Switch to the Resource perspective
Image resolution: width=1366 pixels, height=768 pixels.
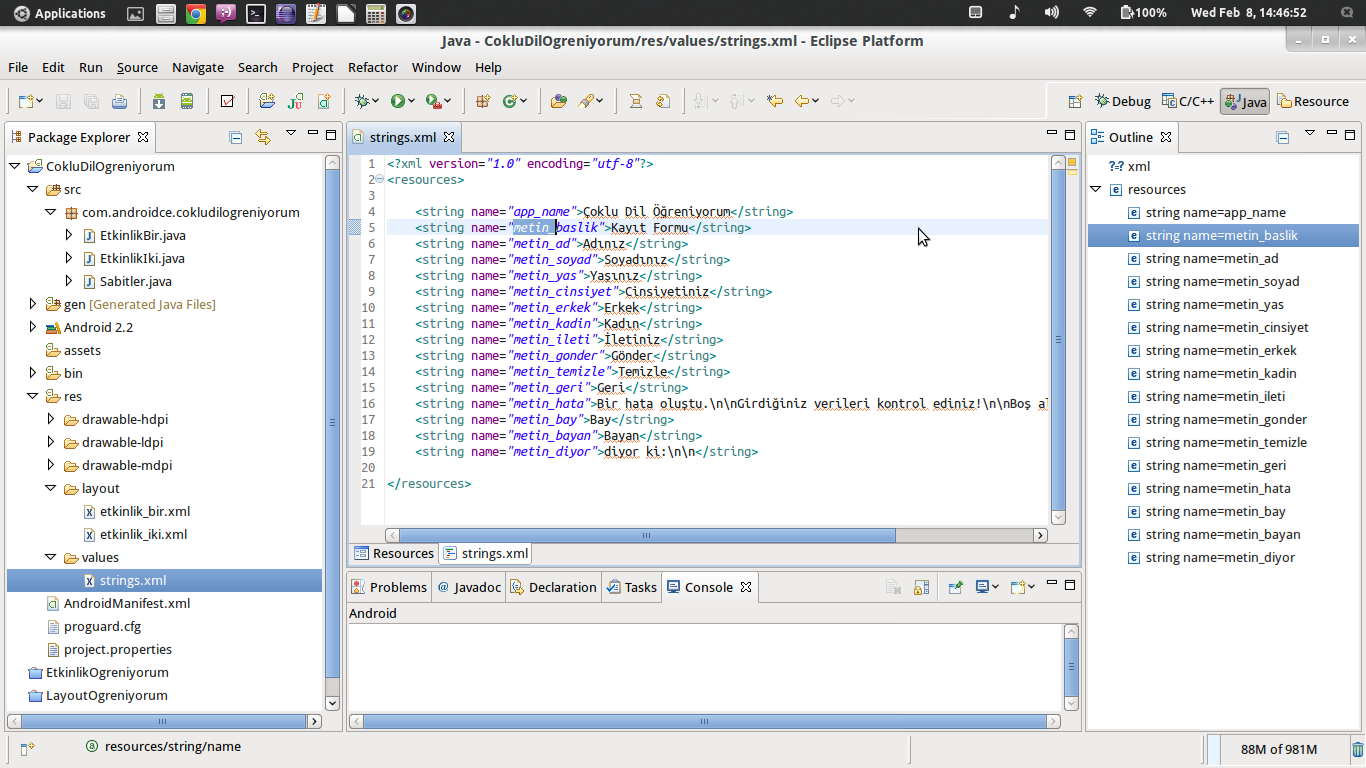click(1312, 101)
